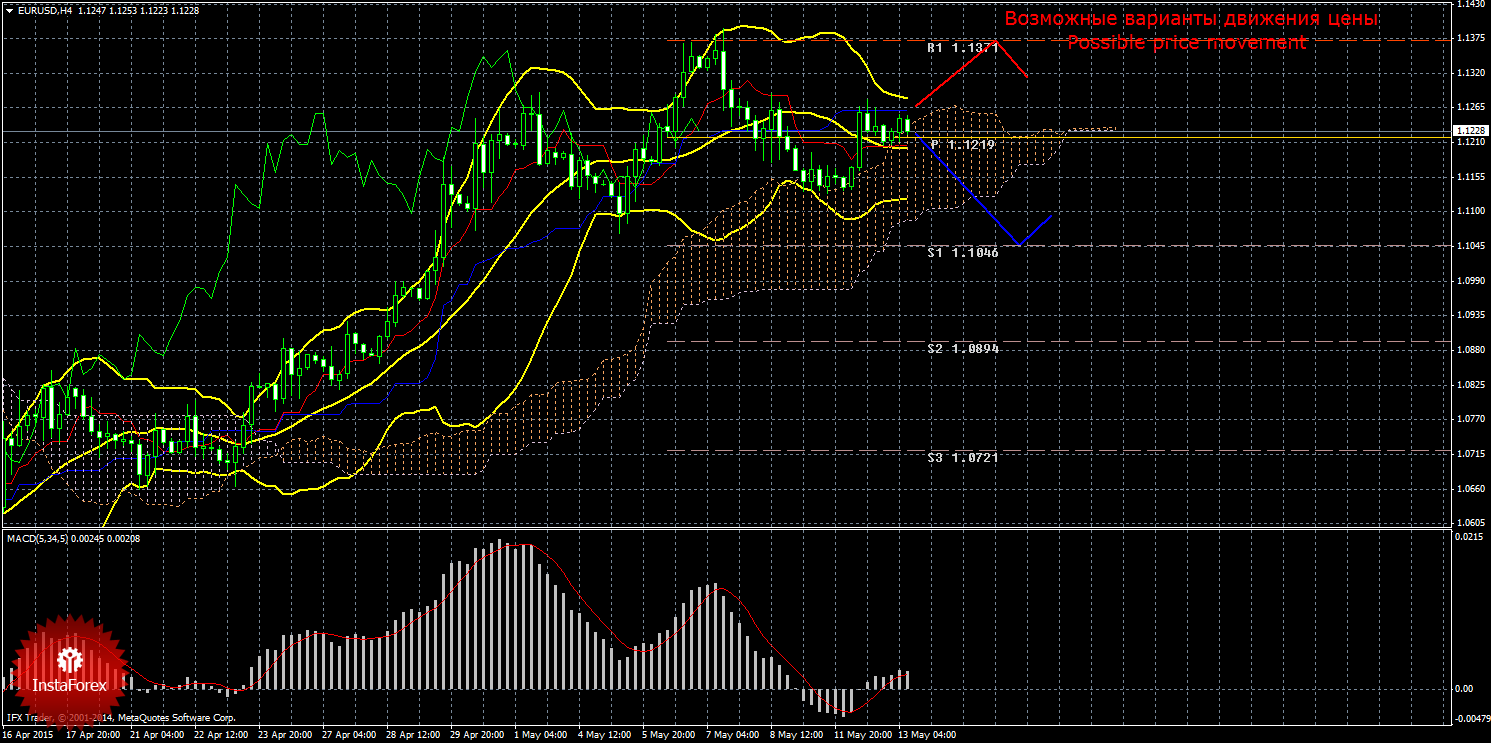Click the 17 Apr 20:00 time label

point(91,735)
